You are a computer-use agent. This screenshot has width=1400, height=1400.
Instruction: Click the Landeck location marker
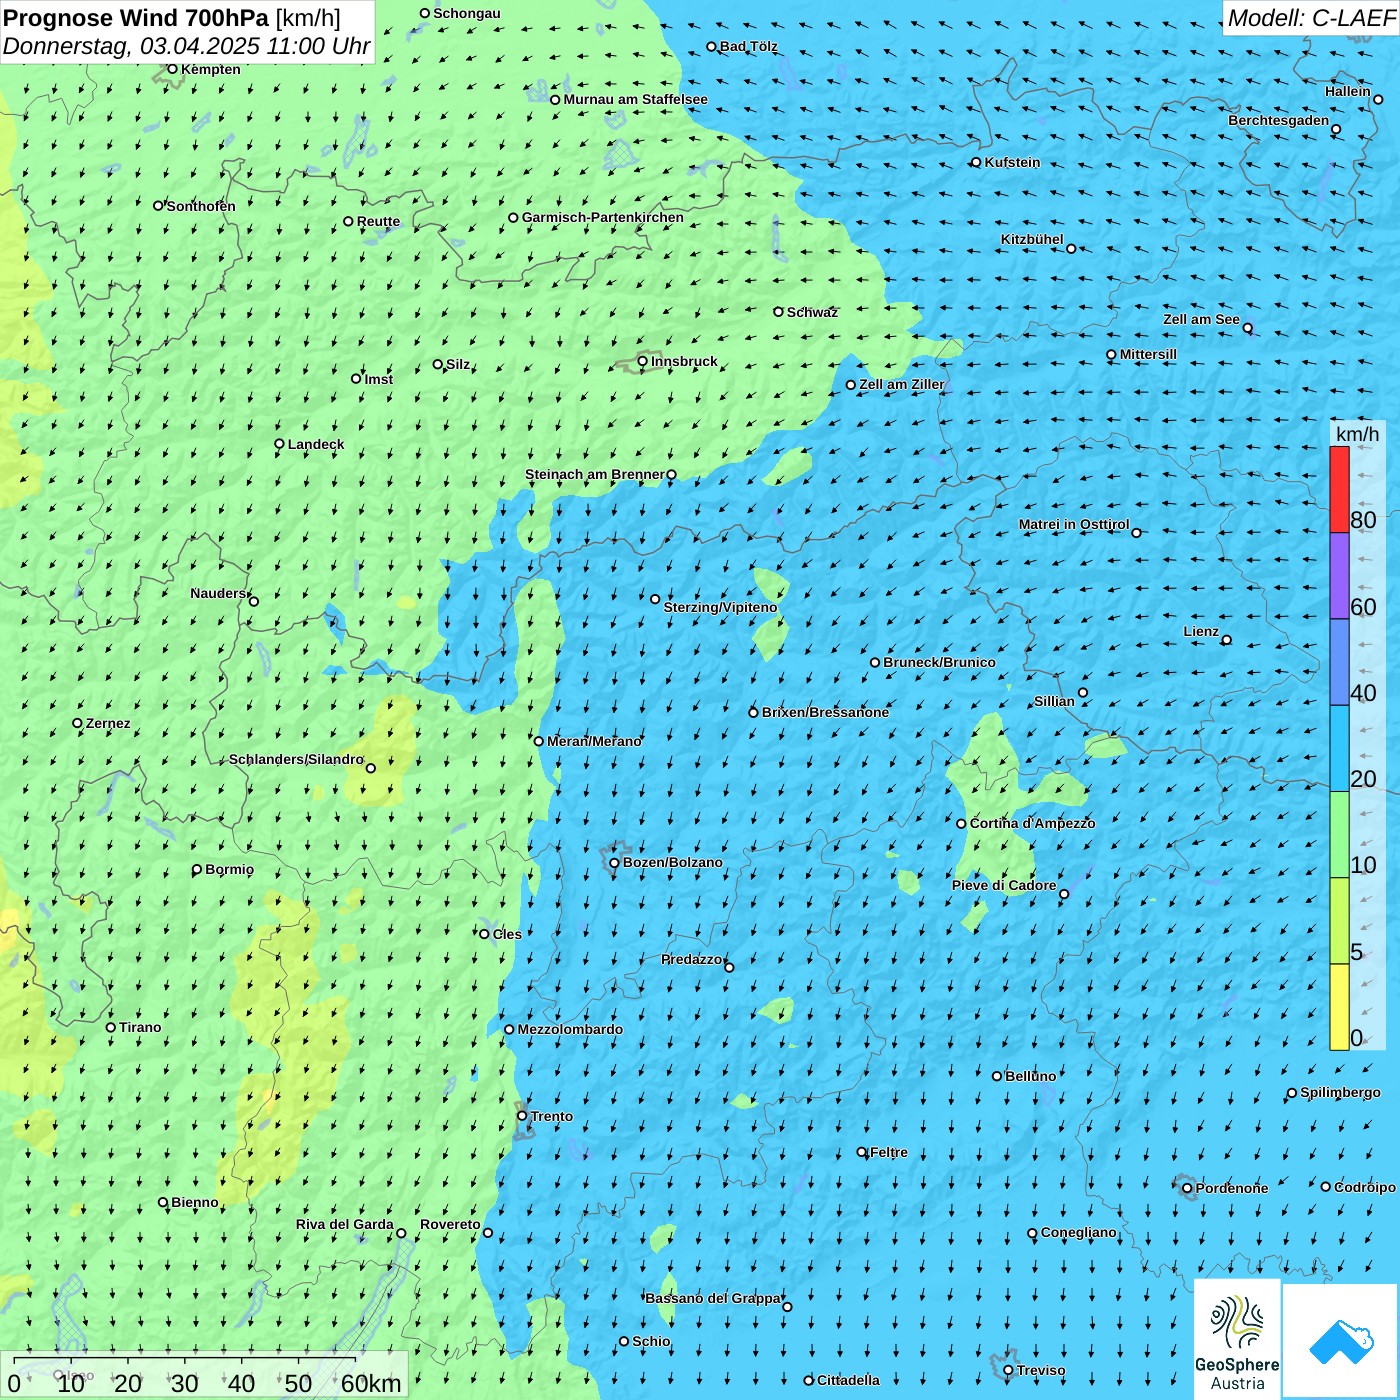[x=279, y=444]
